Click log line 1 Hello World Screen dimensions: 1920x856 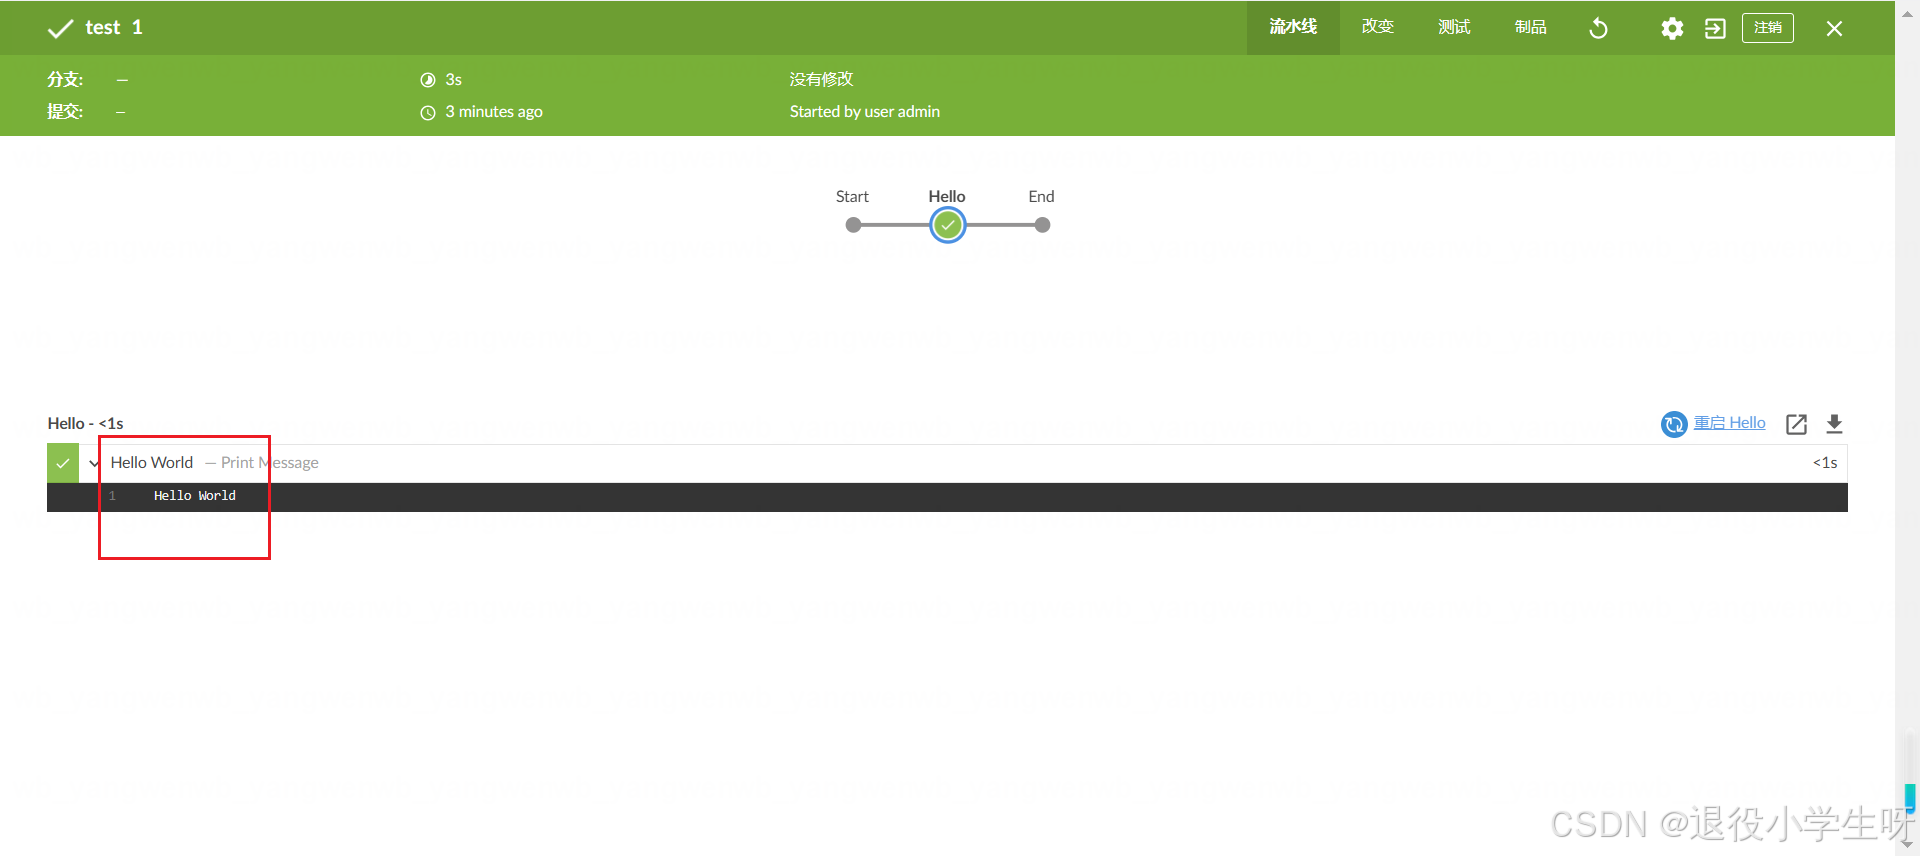[x=195, y=496]
